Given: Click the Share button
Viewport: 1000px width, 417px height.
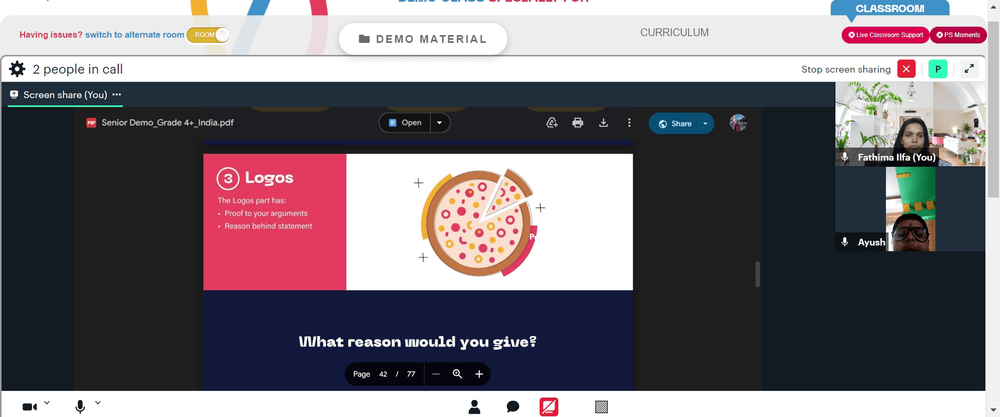Looking at the screenshot, I should pos(673,124).
